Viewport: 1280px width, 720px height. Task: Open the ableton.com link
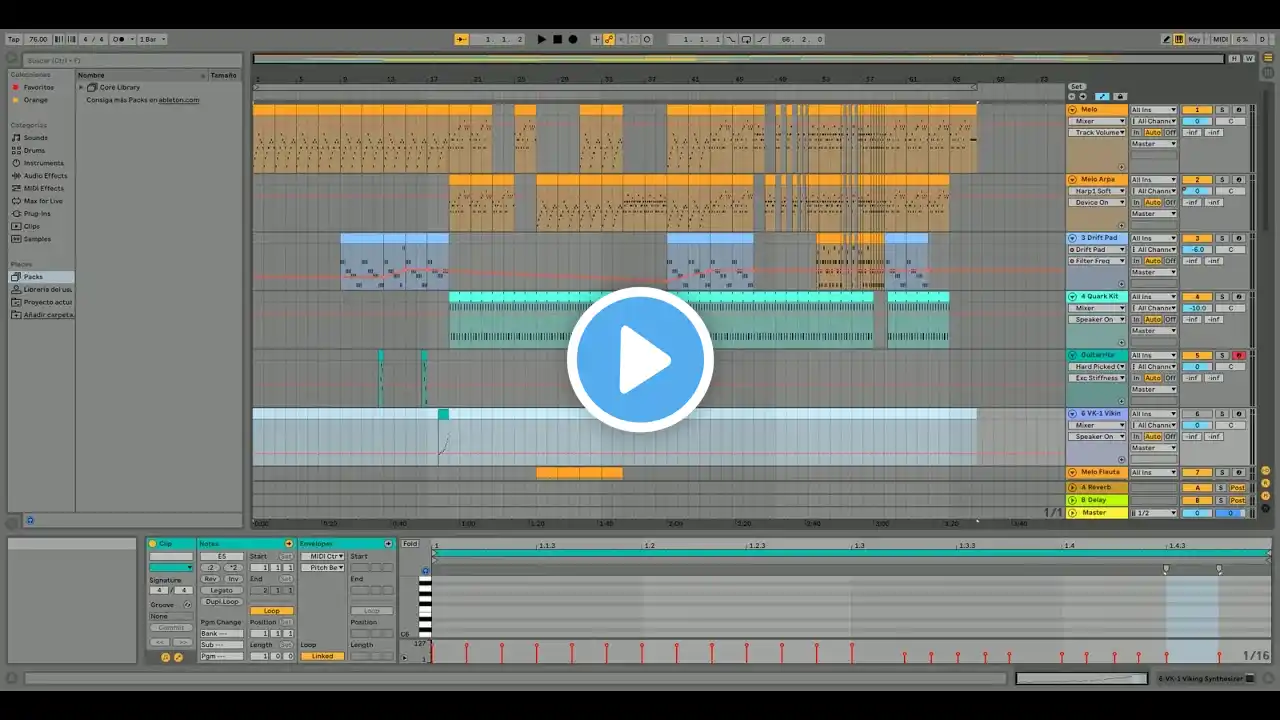(x=179, y=100)
